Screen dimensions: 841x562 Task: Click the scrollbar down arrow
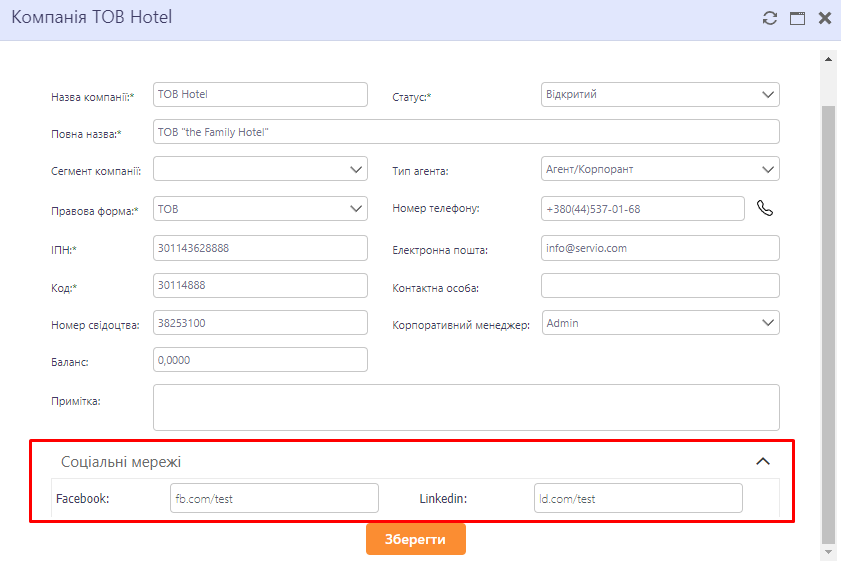(828, 551)
